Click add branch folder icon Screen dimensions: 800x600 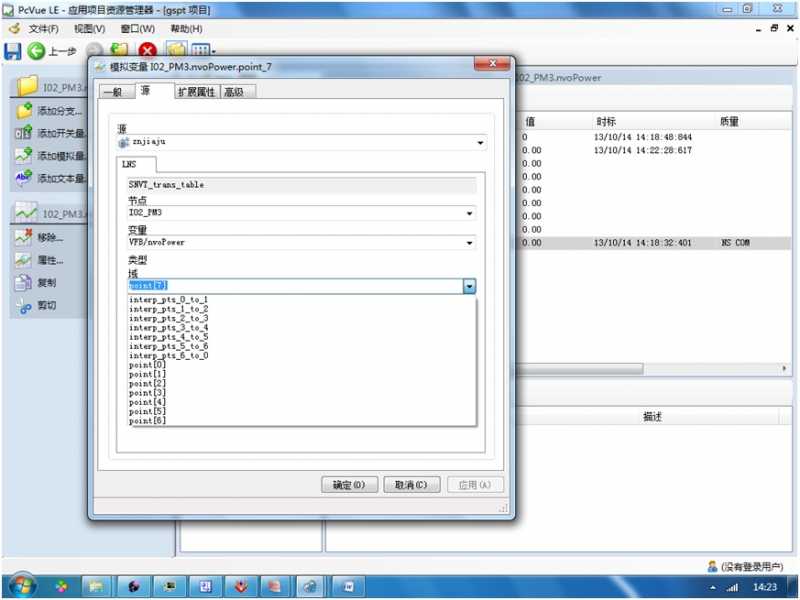[x=23, y=110]
